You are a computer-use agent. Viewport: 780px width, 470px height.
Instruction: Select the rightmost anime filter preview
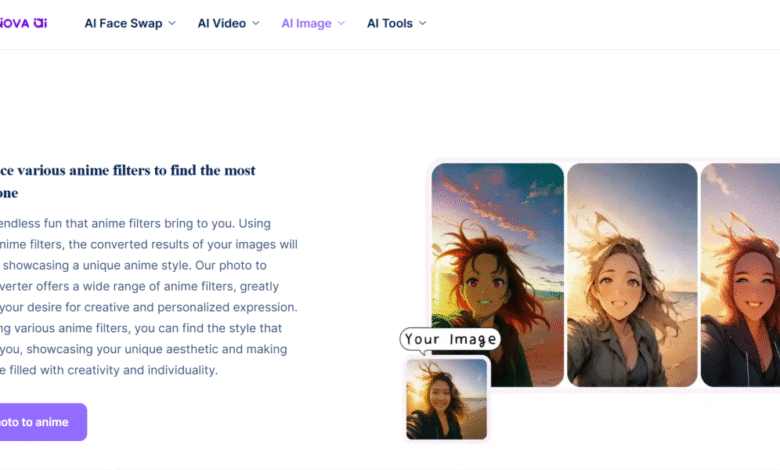[742, 275]
